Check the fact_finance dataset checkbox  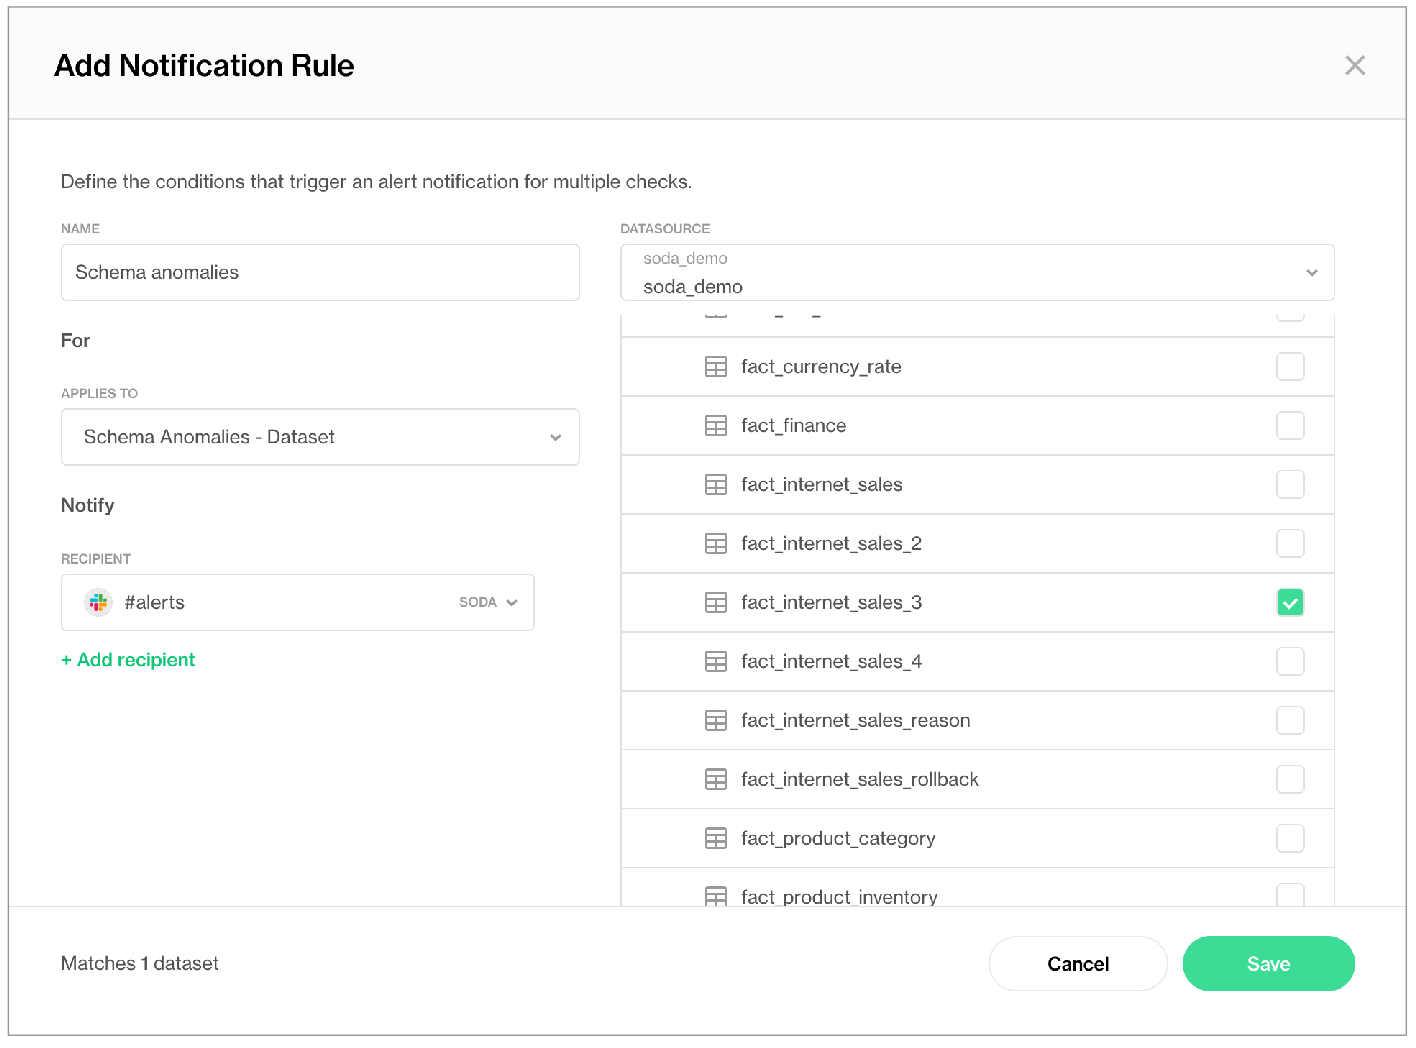(x=1290, y=426)
